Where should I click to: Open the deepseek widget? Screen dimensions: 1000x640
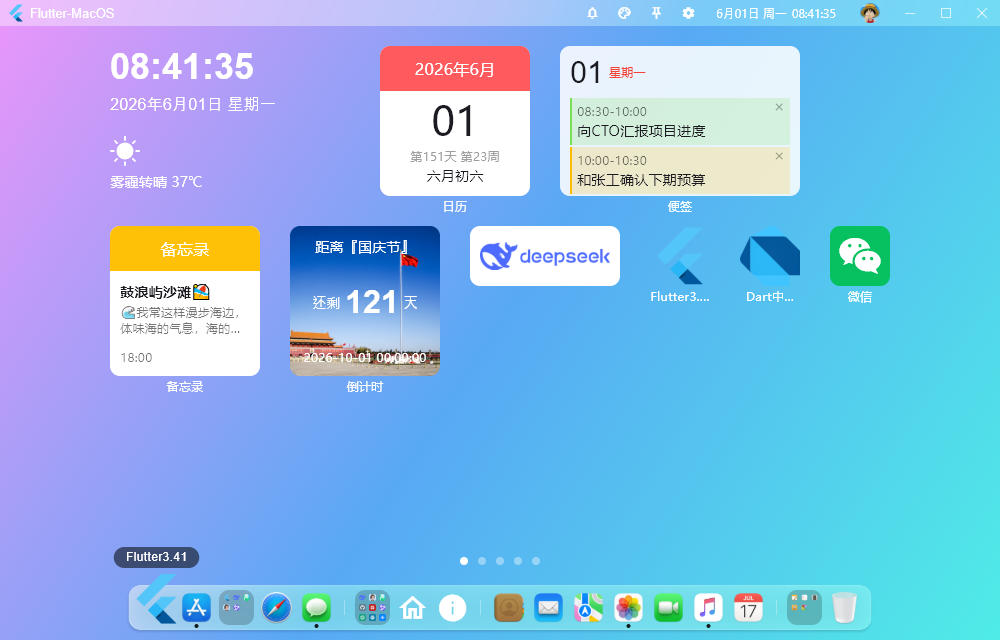coord(545,256)
